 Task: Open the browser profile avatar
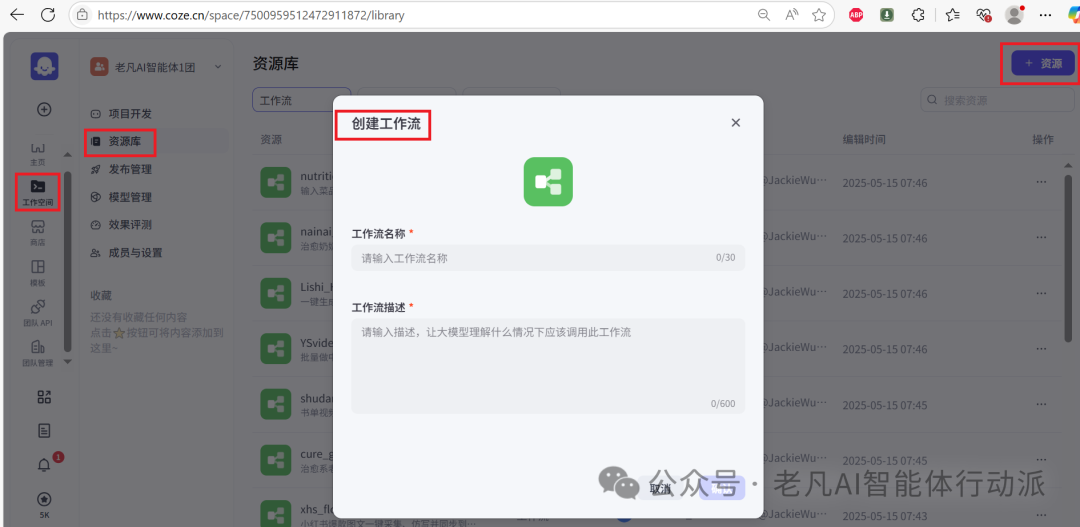pyautogui.click(x=1014, y=14)
